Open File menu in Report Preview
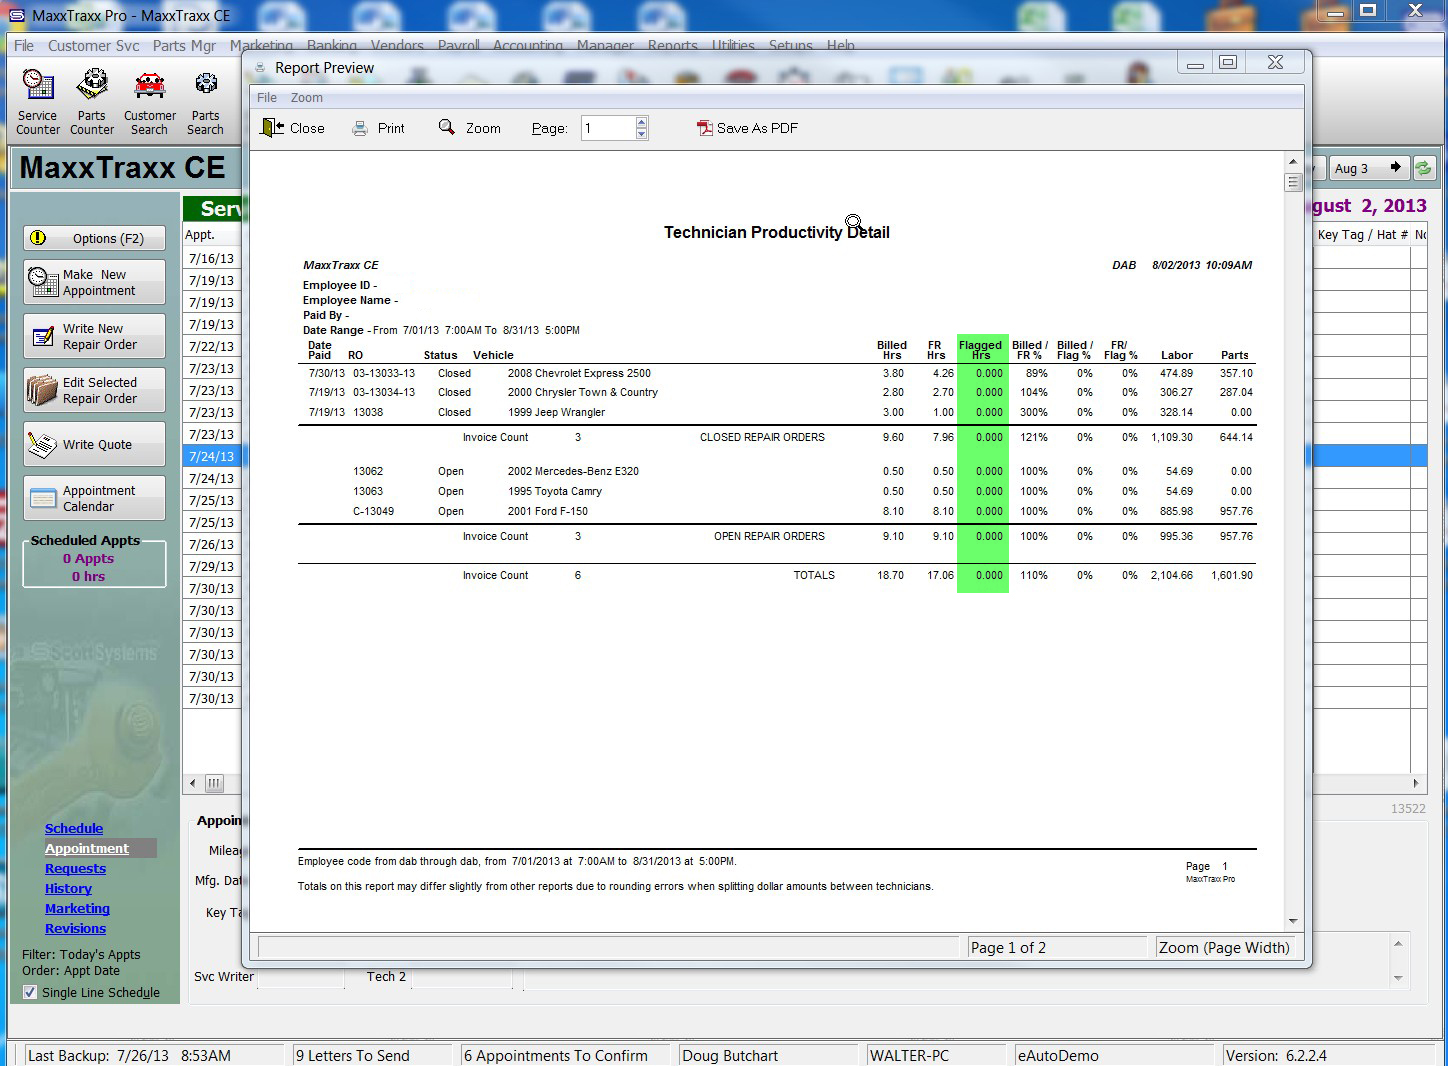 tap(267, 98)
